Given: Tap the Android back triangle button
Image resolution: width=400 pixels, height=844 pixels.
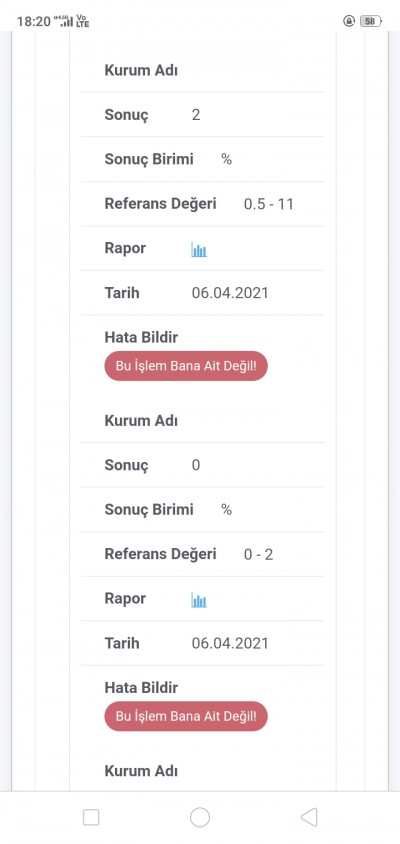Looking at the screenshot, I should click(x=308, y=817).
